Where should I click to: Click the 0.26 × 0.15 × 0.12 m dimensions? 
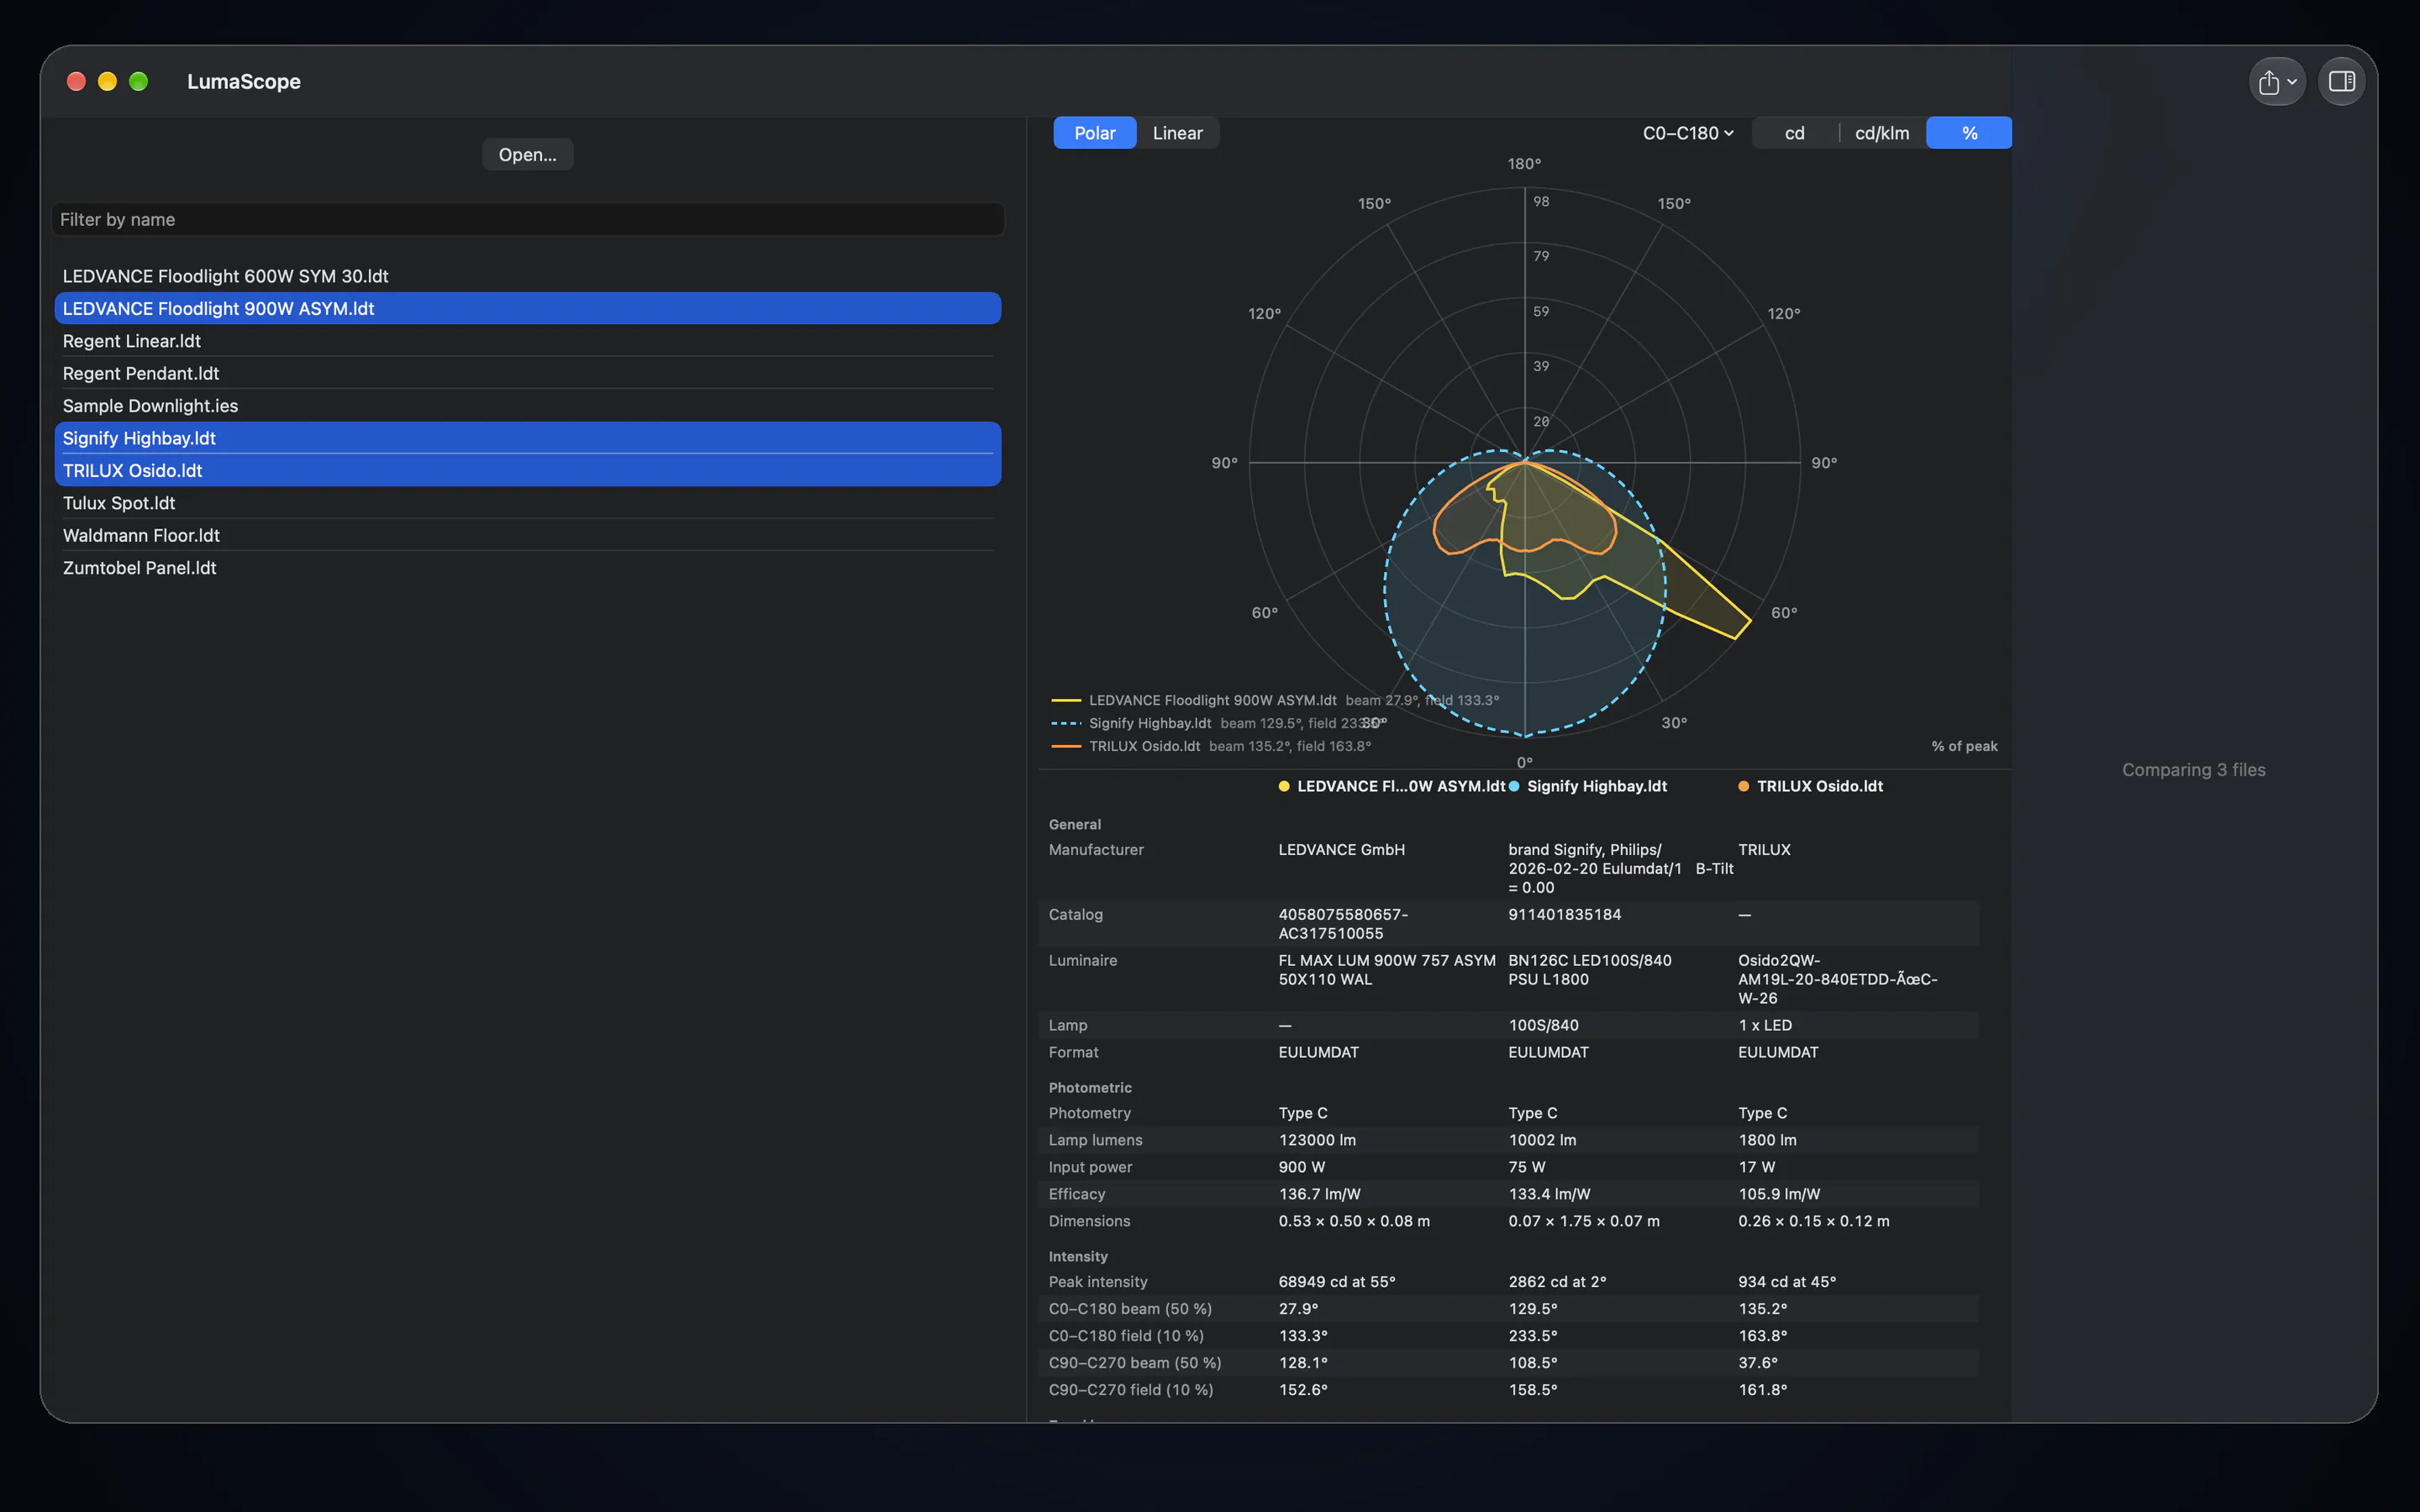[1814, 1221]
